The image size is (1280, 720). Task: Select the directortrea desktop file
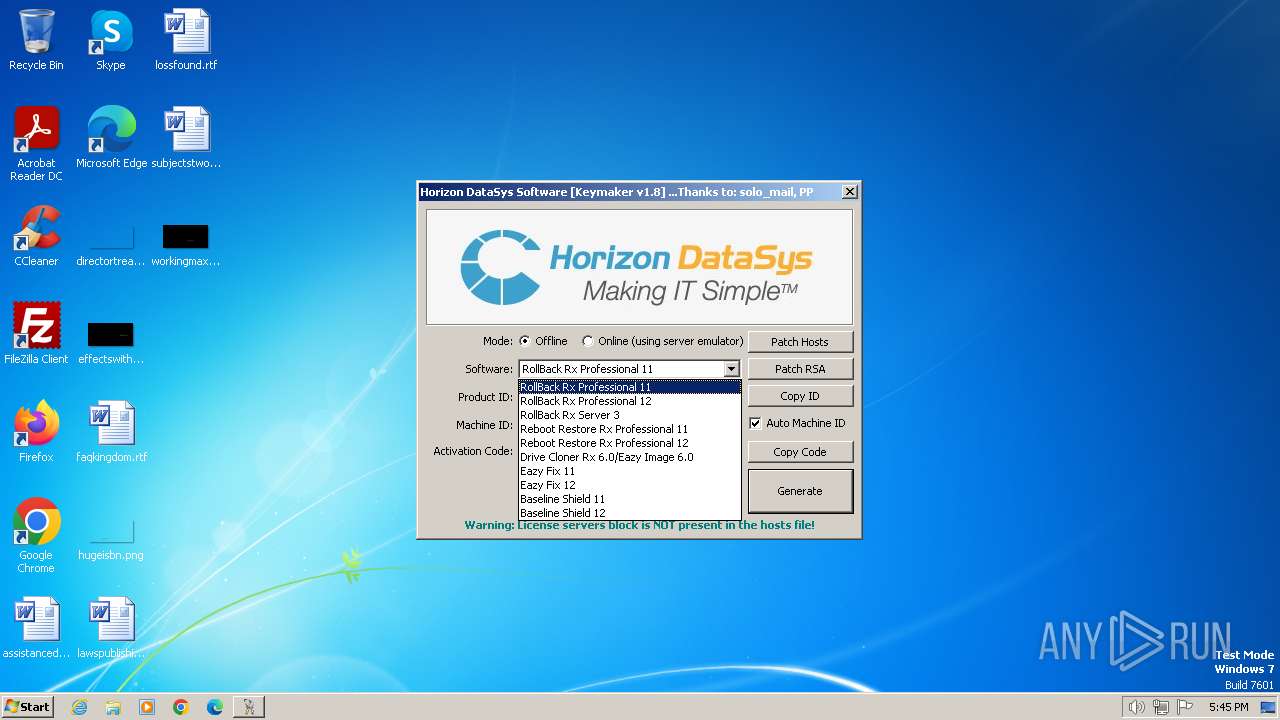point(111,245)
